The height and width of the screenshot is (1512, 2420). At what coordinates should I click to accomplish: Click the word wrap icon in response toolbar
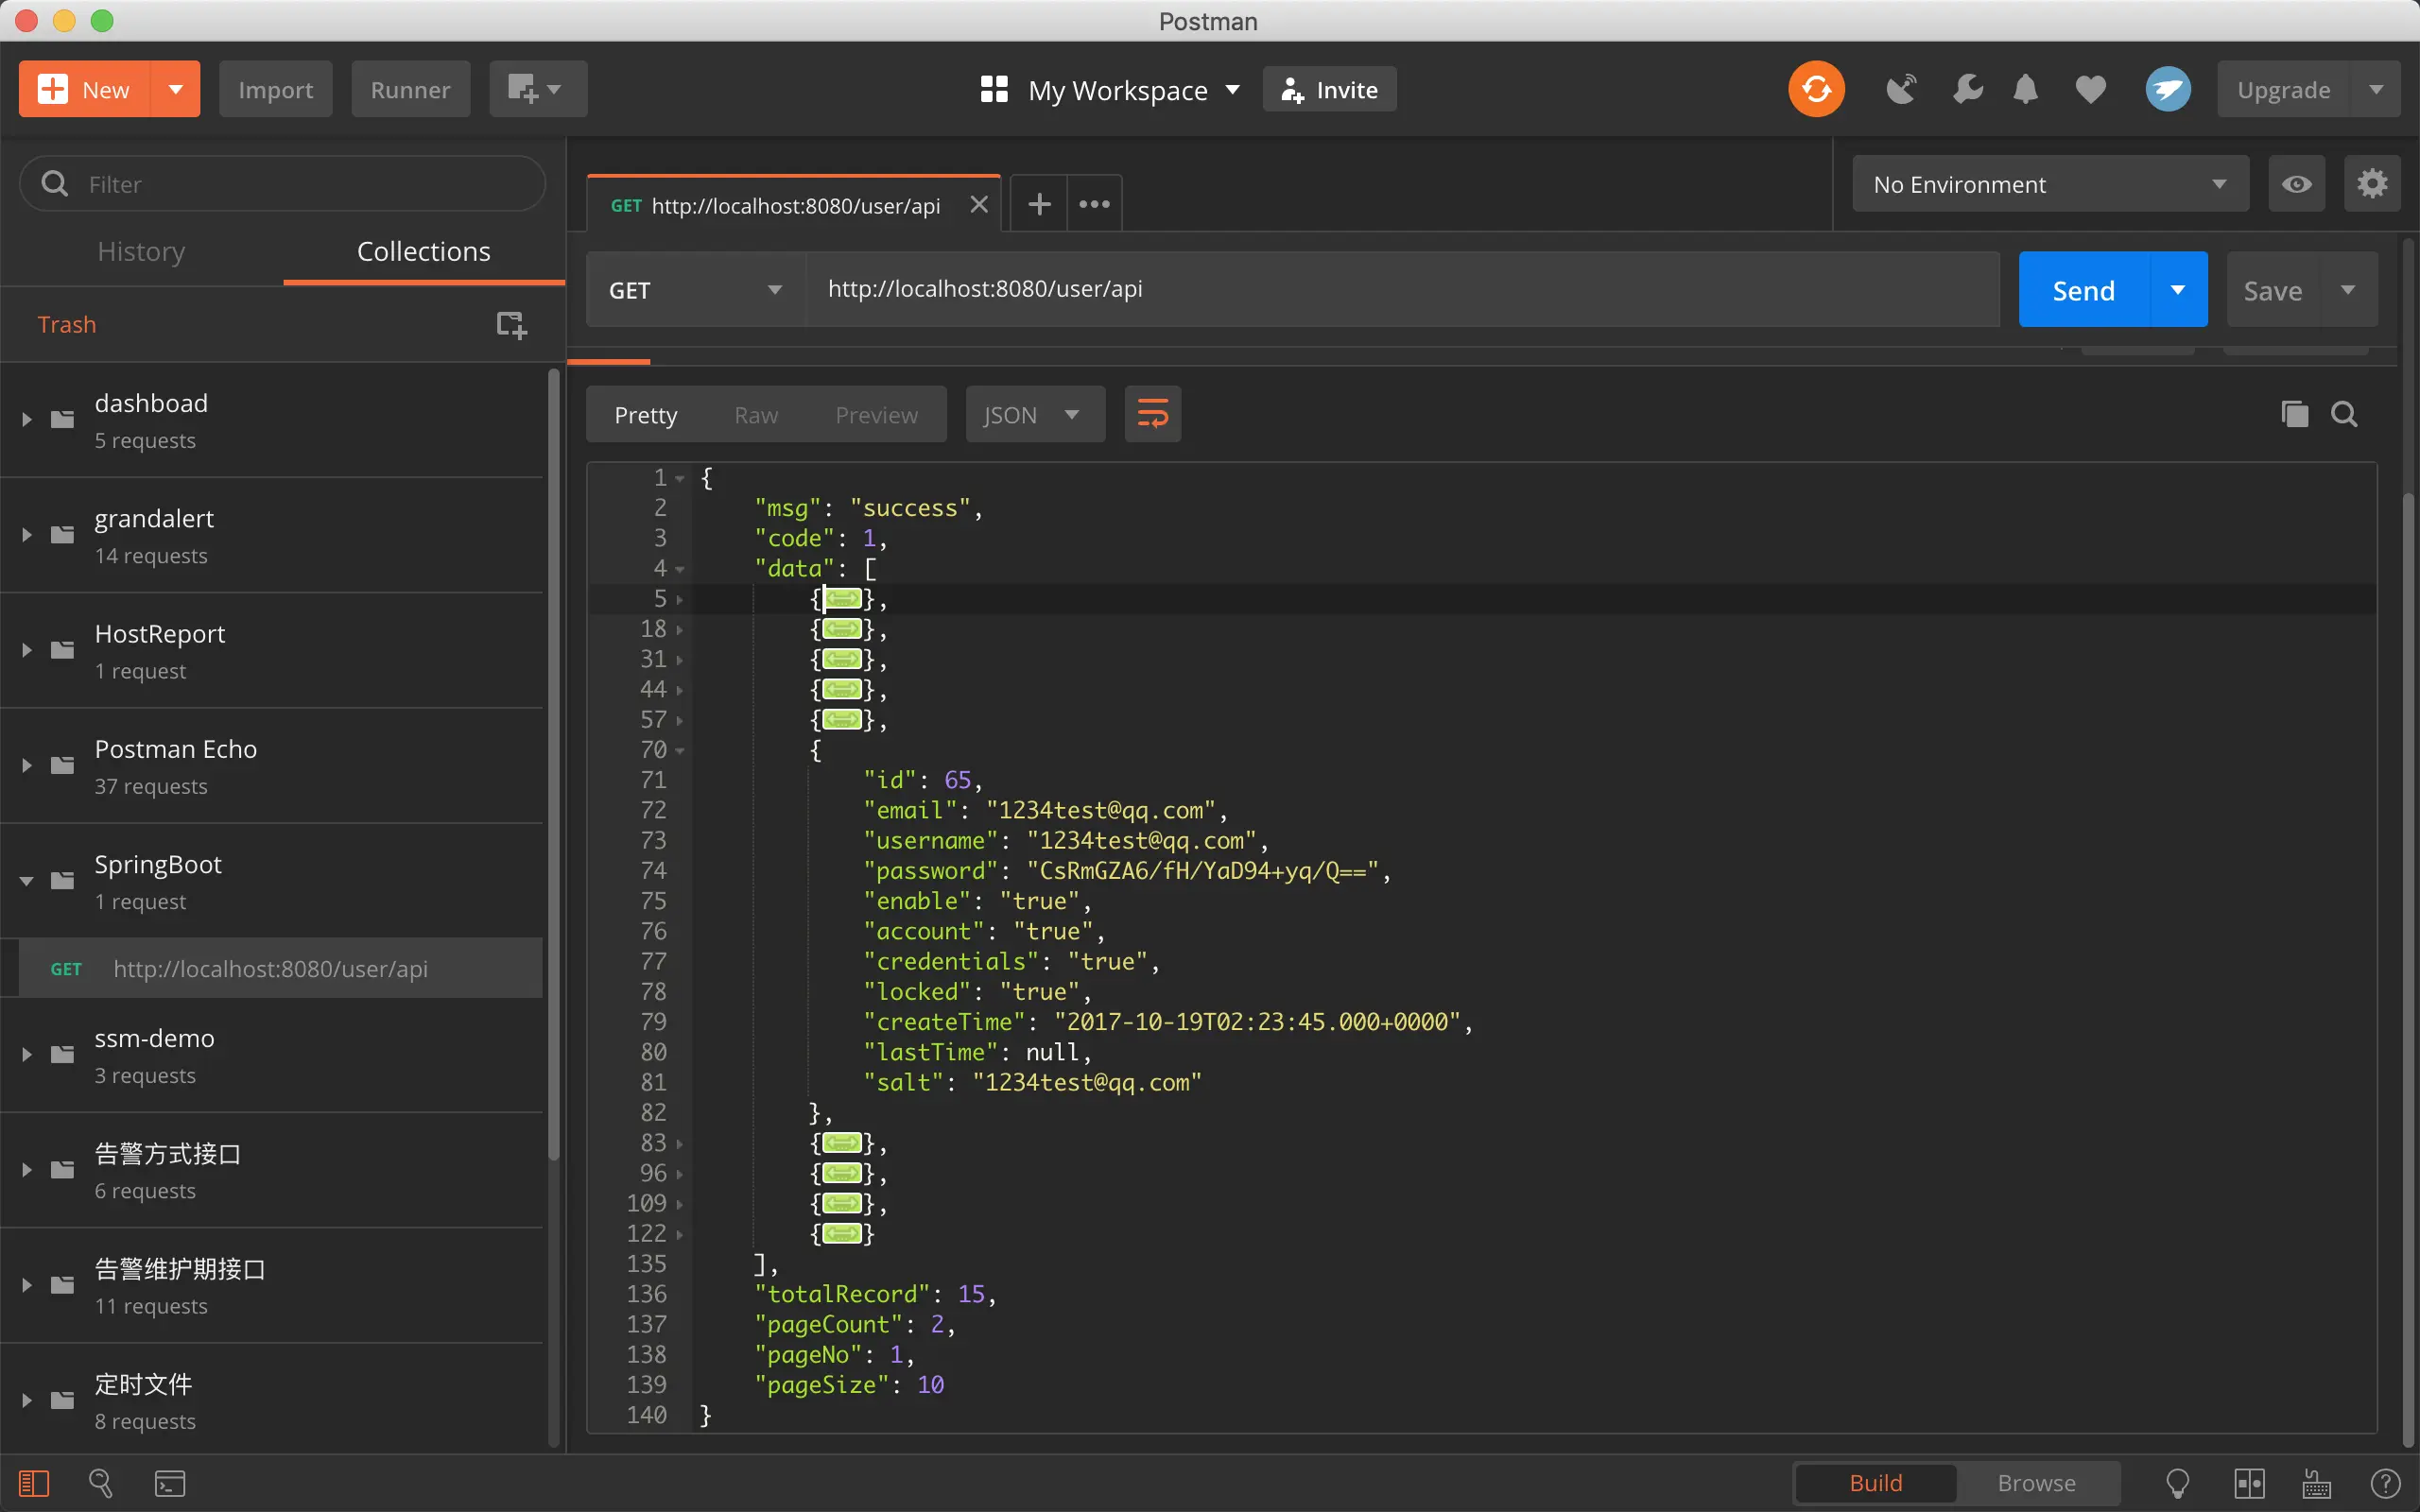[x=1152, y=414]
